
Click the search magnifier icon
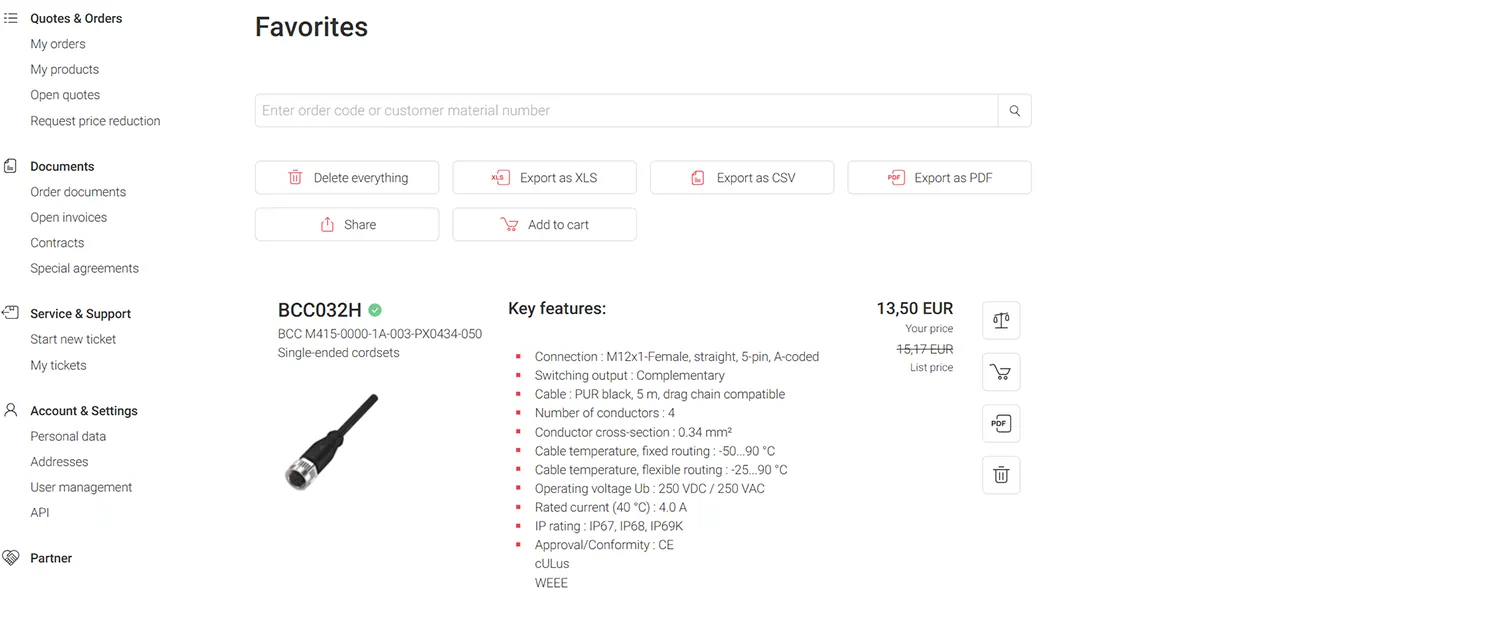coord(1014,111)
